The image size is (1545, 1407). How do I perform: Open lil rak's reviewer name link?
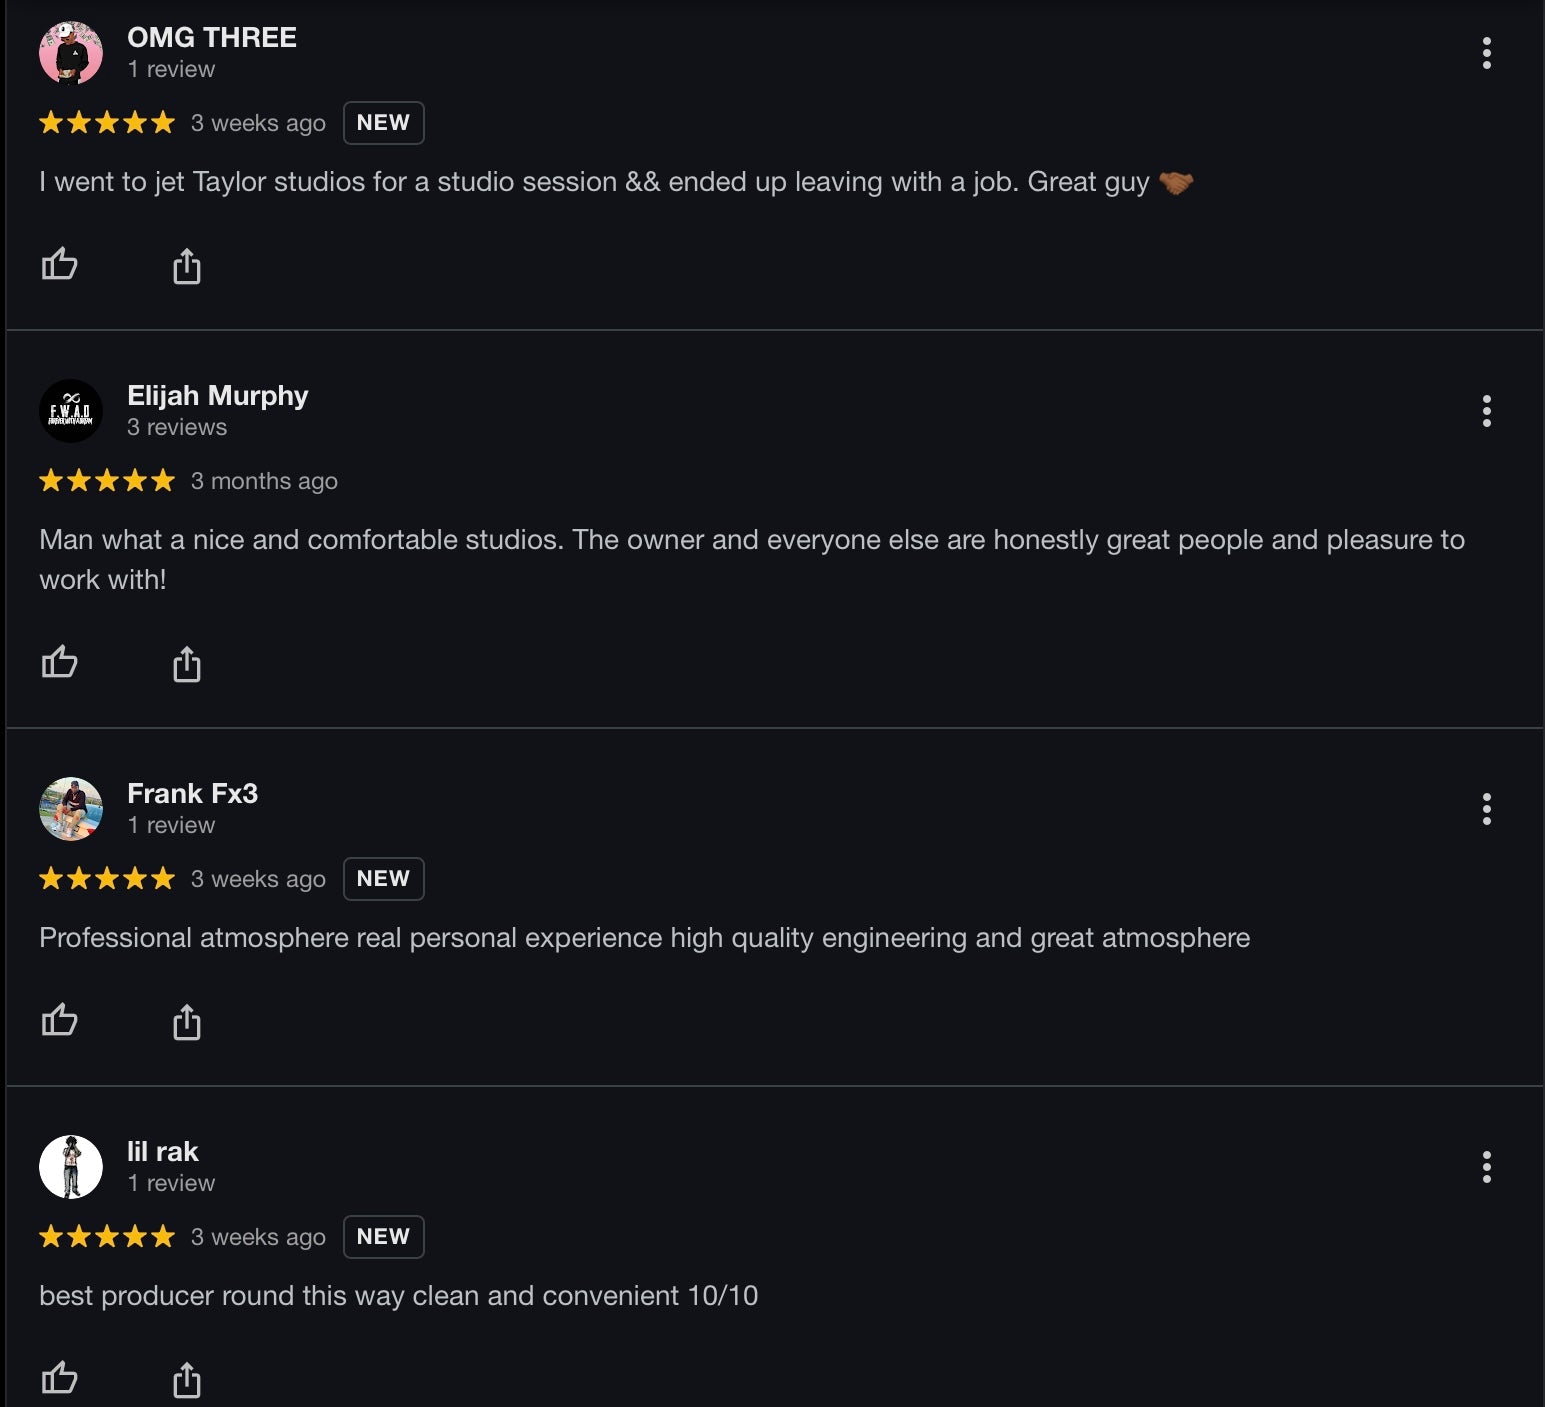tap(163, 1152)
